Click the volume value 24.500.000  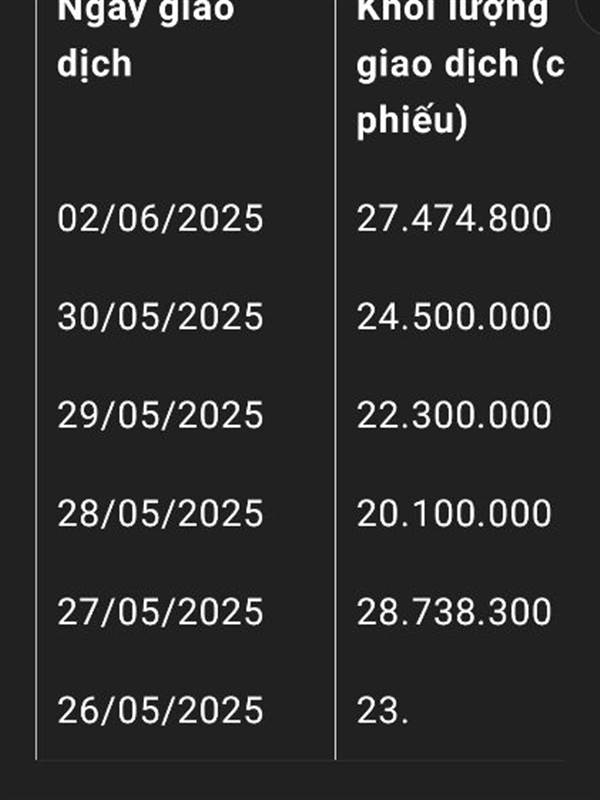coord(454,317)
